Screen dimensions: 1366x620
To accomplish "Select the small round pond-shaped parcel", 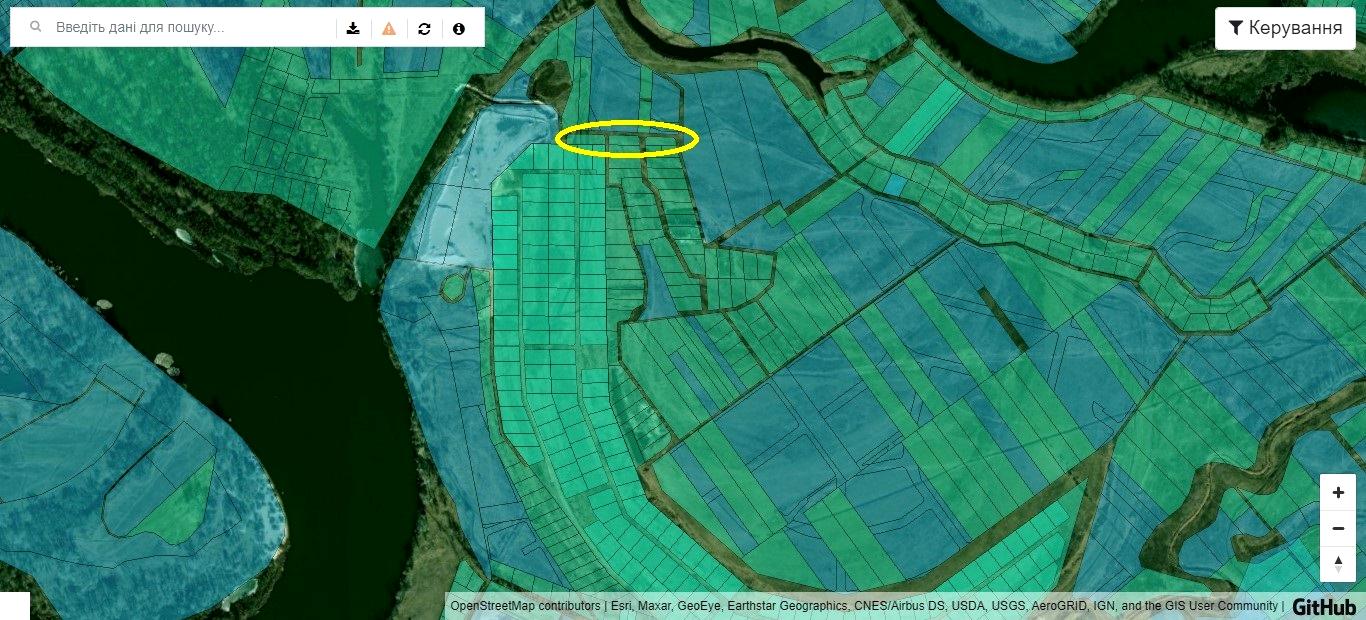I will coord(454,288).
